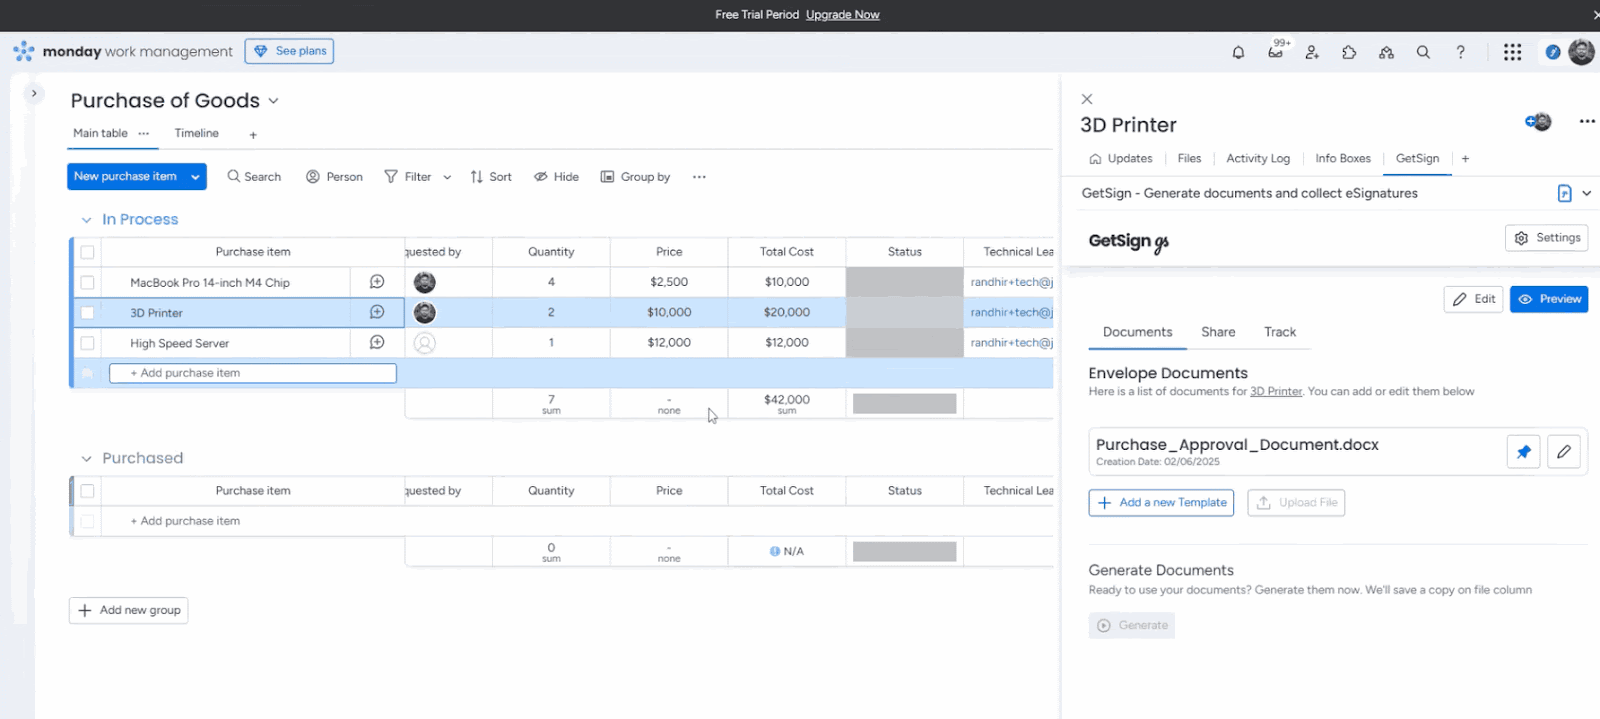Click the invite members icon

click(1312, 52)
